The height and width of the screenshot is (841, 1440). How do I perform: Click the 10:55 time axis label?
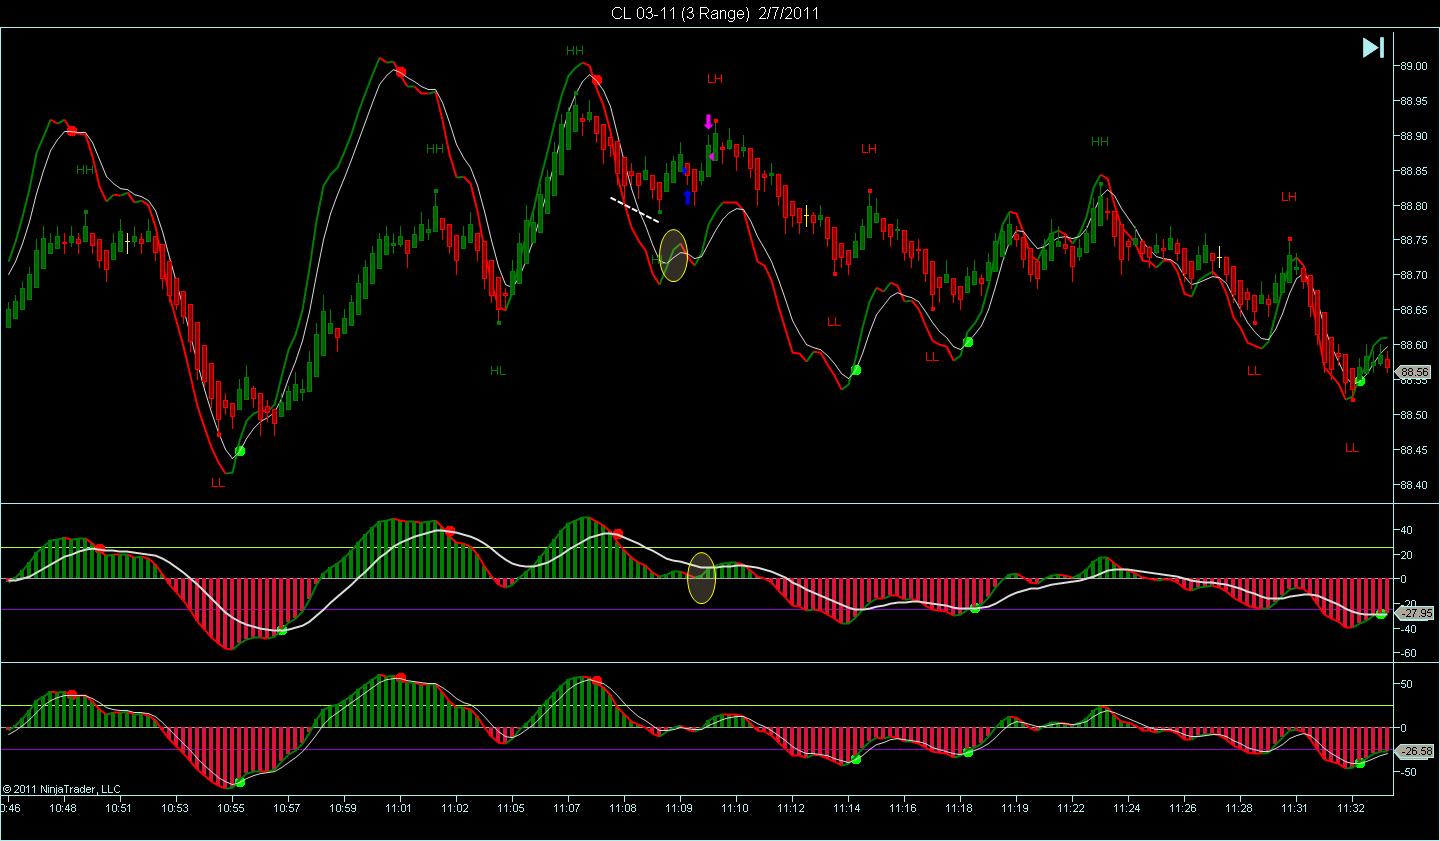coord(232,806)
